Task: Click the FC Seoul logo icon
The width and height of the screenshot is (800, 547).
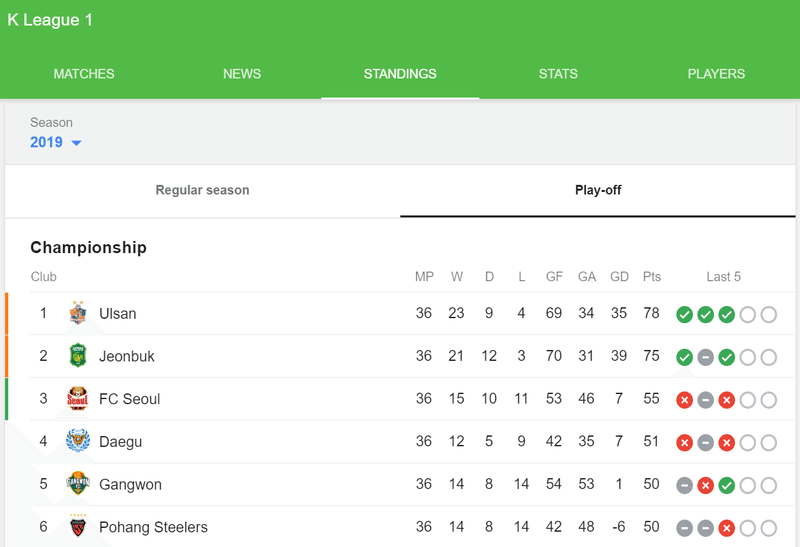Action: pyautogui.click(x=78, y=399)
